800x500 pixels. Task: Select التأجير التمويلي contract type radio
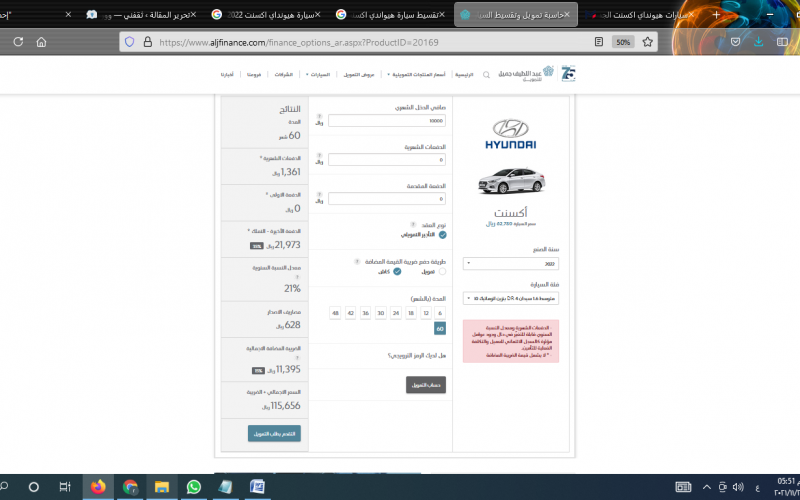click(442, 235)
